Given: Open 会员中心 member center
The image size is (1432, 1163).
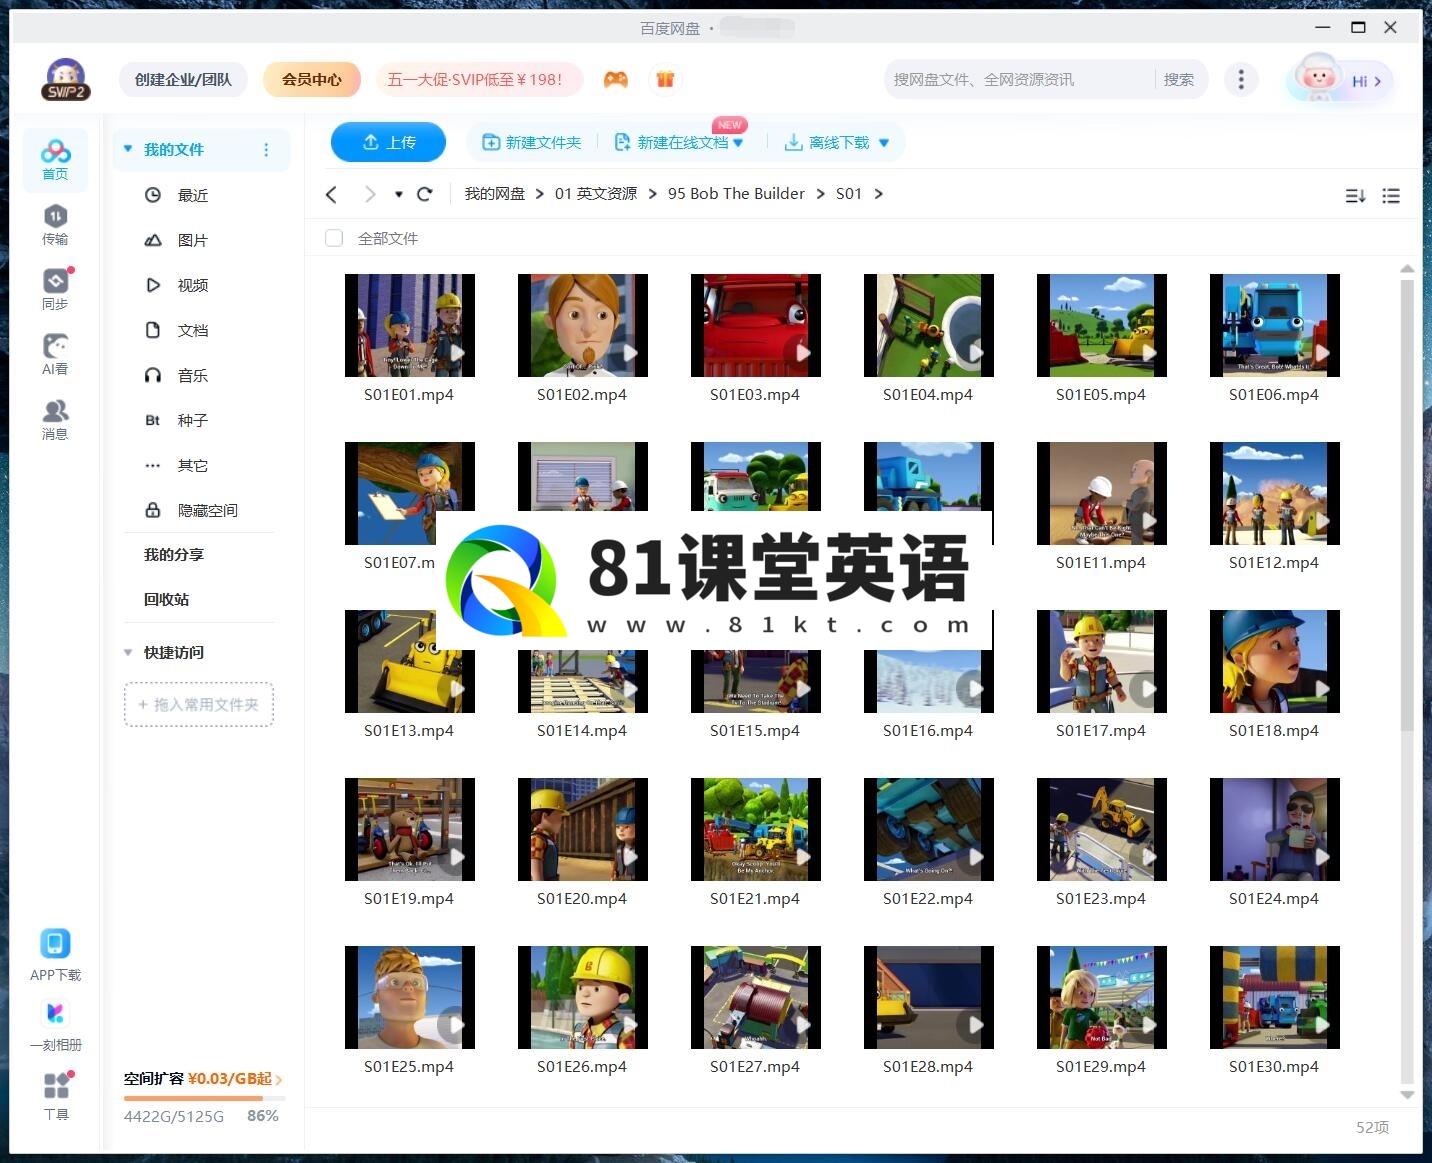Looking at the screenshot, I should 312,79.
